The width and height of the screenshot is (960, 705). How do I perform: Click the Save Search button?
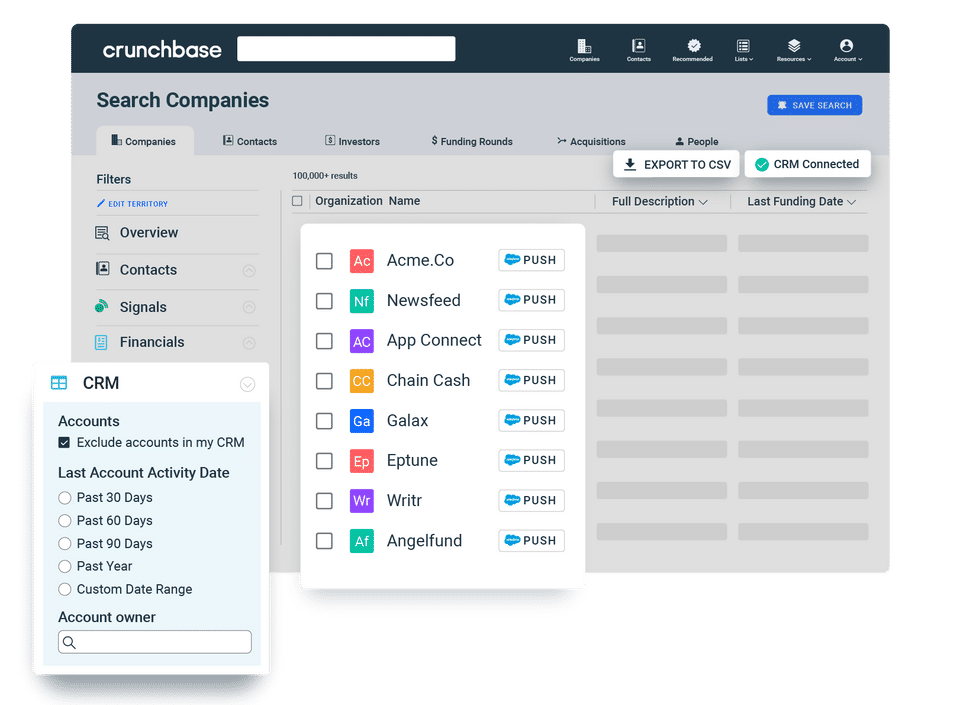pos(814,105)
